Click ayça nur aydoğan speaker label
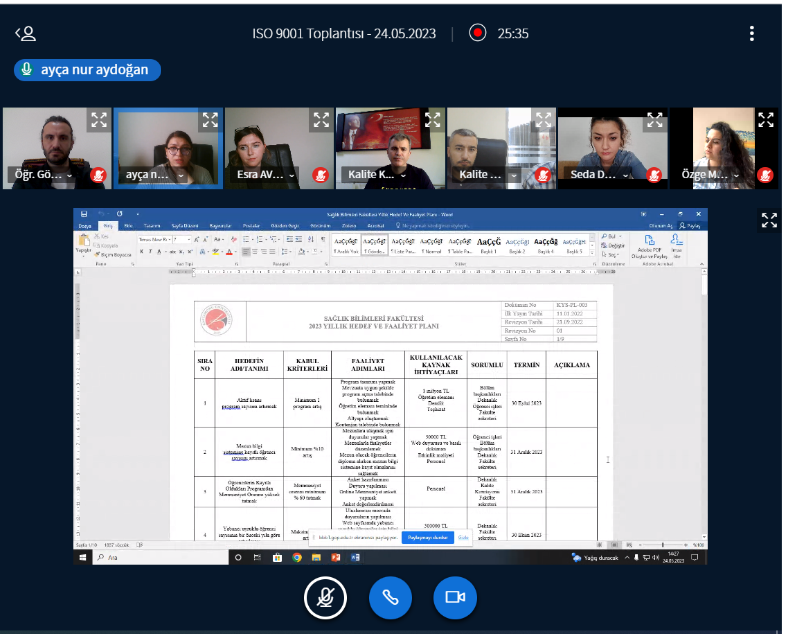This screenshot has height=634, width=786. 88,70
